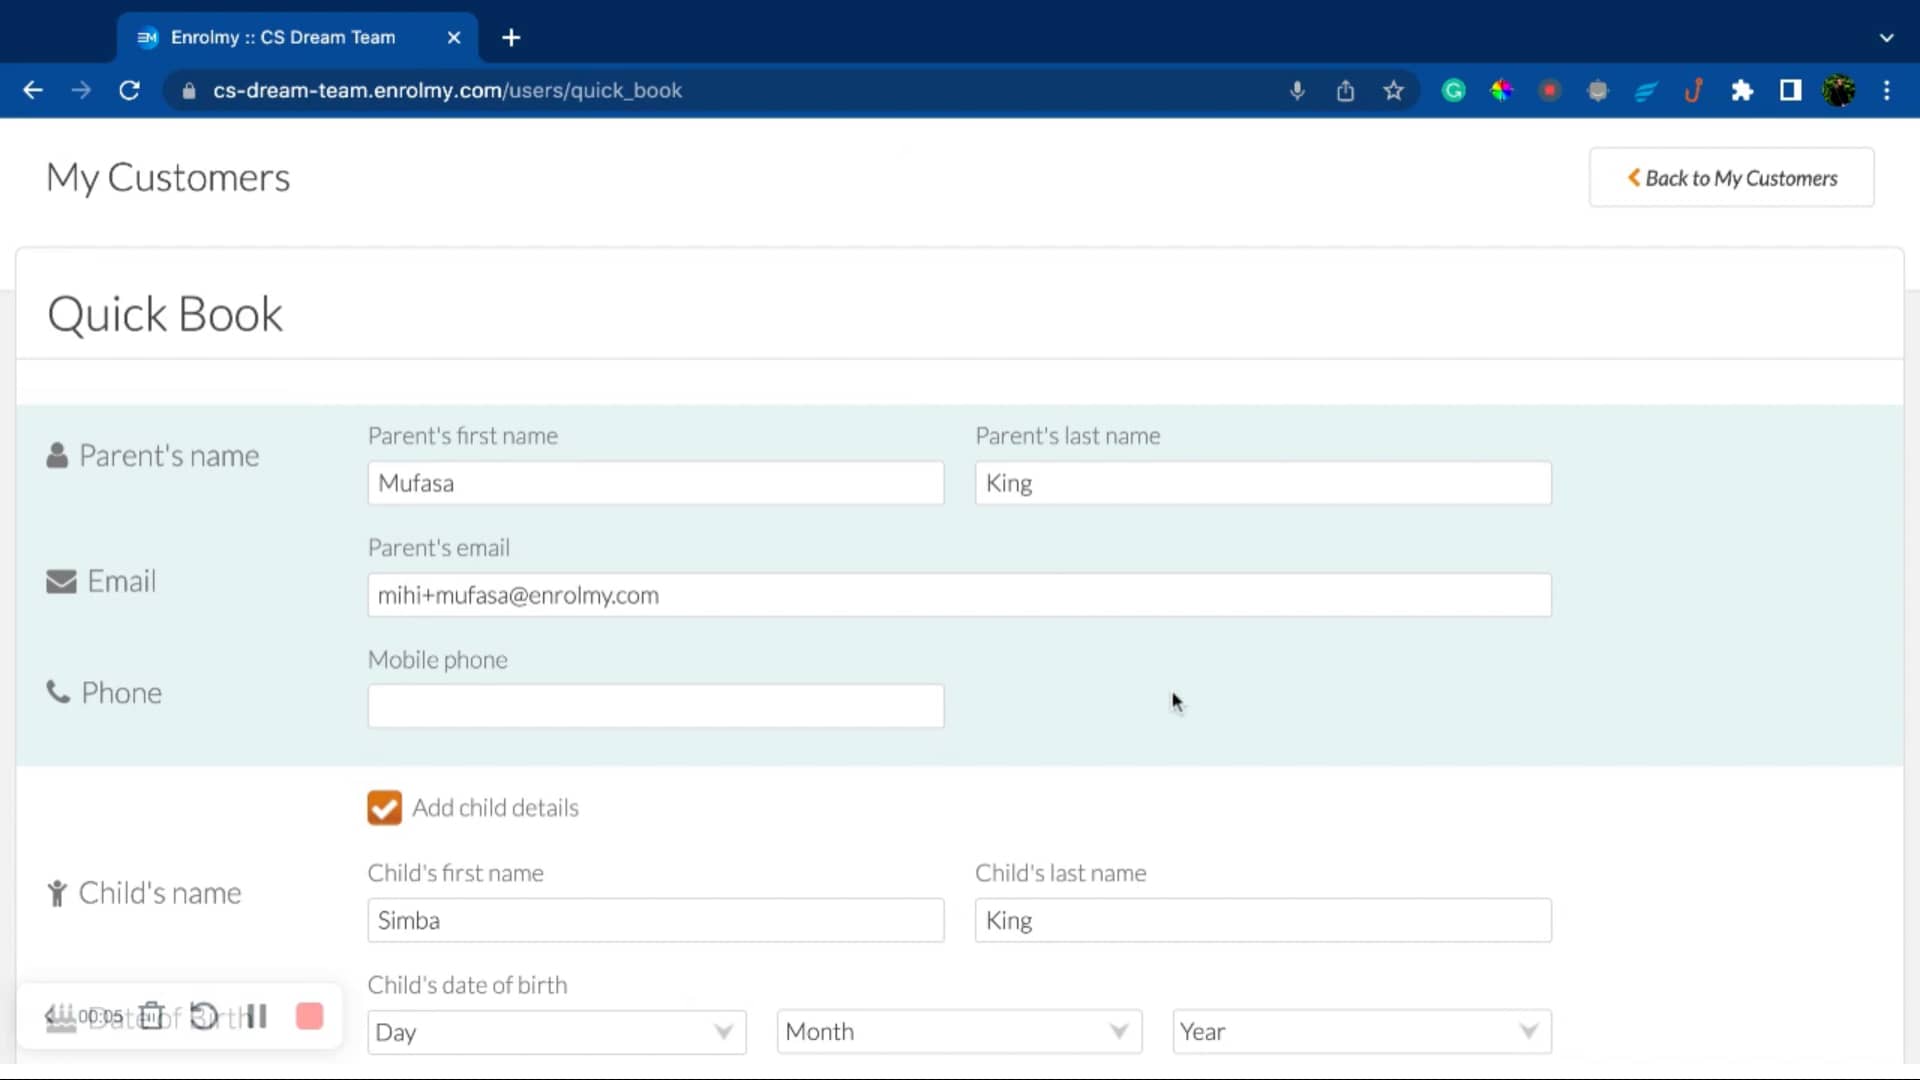
Task: Expand the Month dropdown
Action: click(958, 1032)
